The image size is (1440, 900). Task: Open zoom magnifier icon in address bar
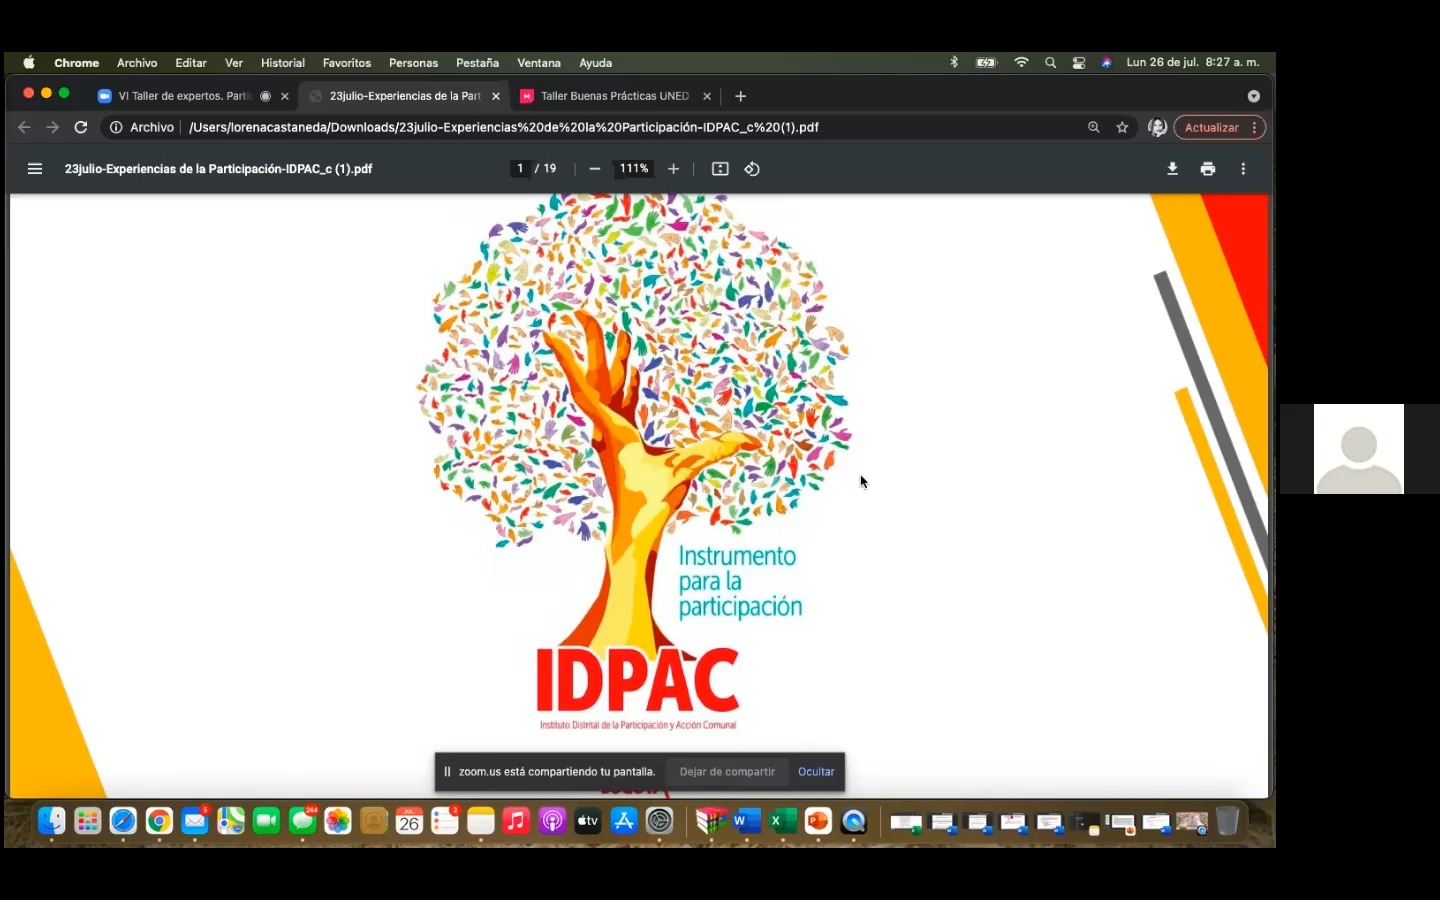click(1093, 127)
